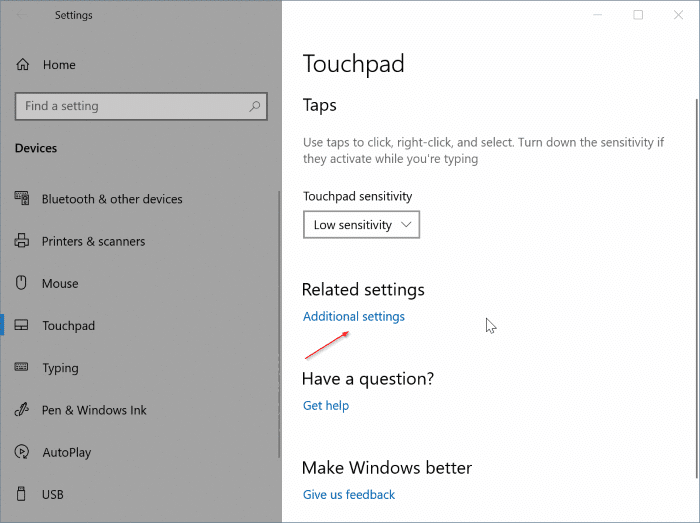Open the Mouse settings page
Viewport: 700px width, 523px height.
60,283
